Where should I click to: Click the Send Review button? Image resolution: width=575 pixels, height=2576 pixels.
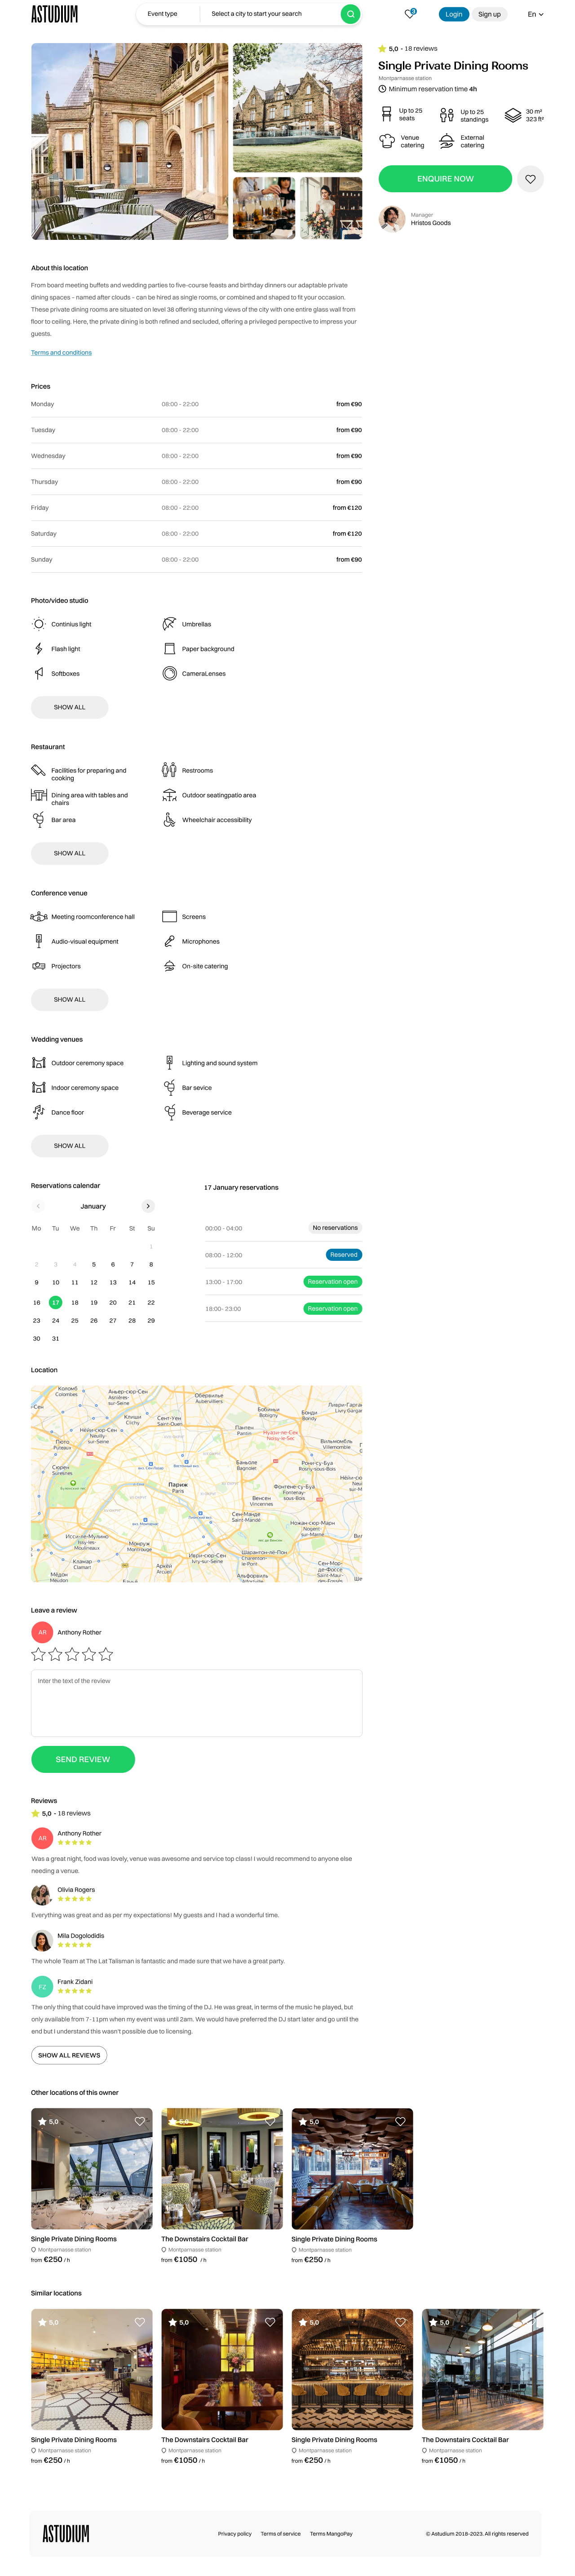pos(83,1759)
